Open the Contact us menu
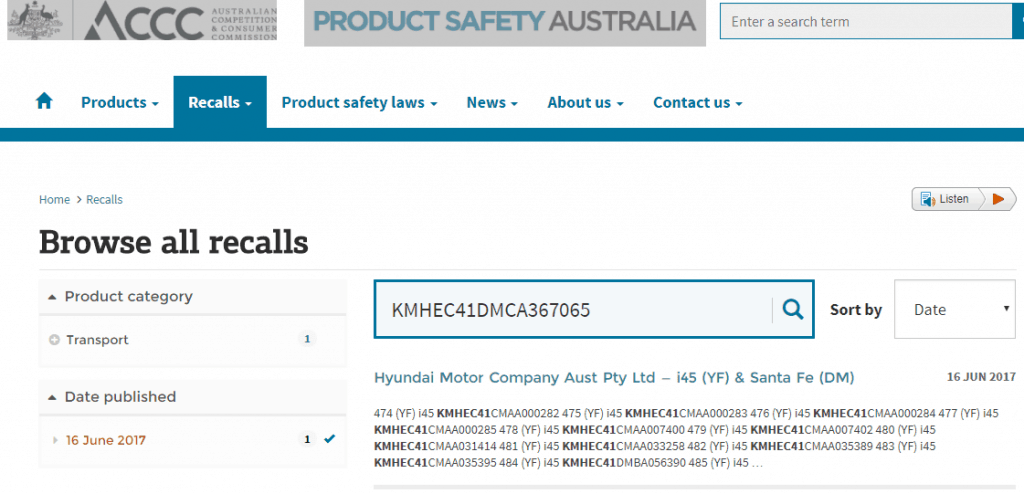This screenshot has height=494, width=1024. coord(697,103)
